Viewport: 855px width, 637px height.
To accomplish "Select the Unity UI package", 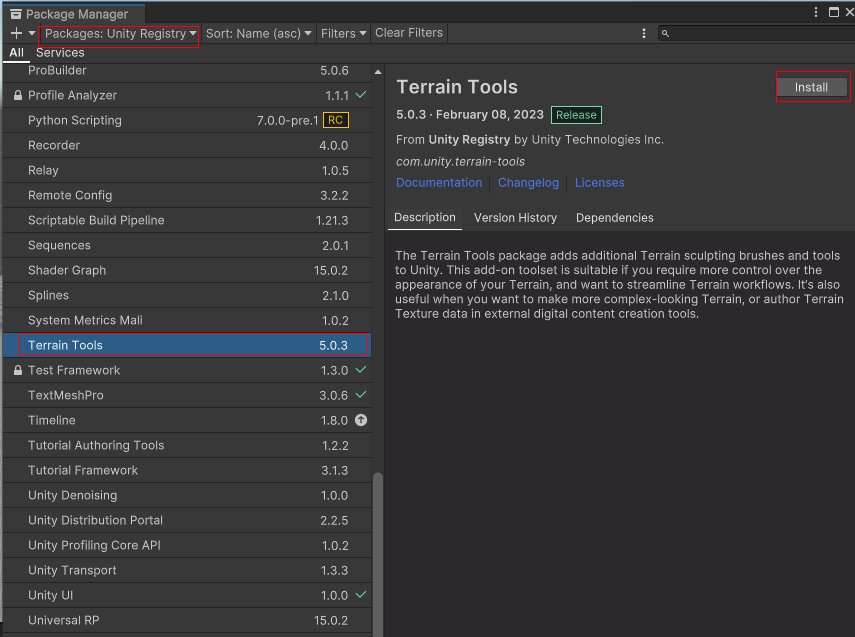I will click(x=187, y=596).
